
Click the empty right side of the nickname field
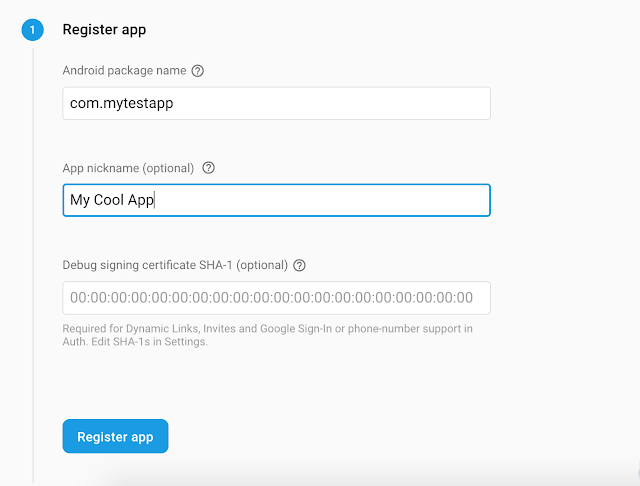click(x=400, y=200)
